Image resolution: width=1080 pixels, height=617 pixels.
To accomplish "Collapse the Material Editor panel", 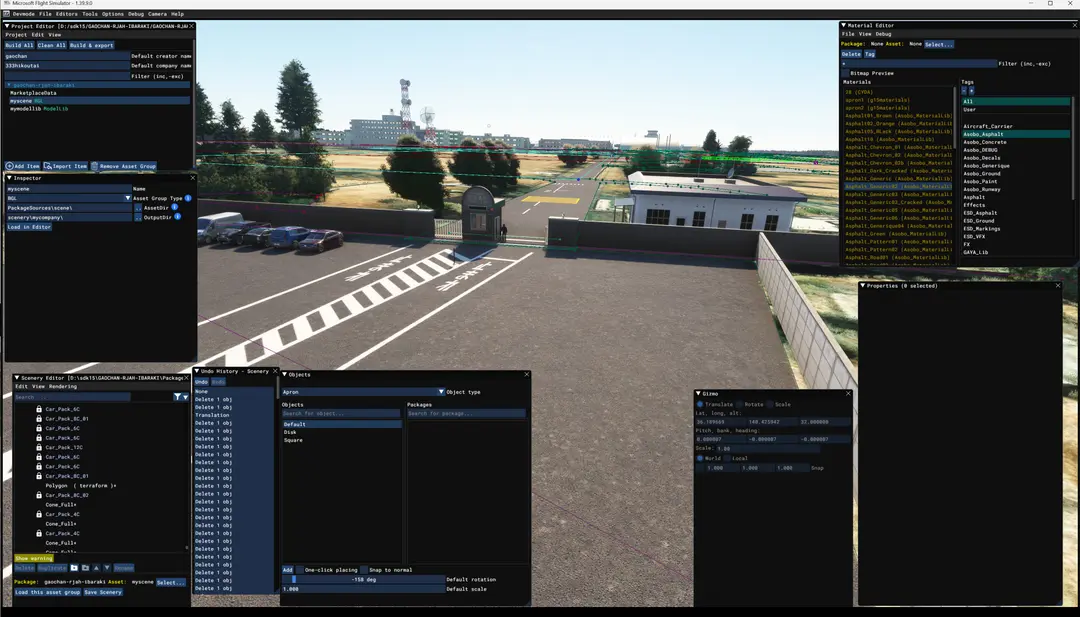I will point(844,25).
